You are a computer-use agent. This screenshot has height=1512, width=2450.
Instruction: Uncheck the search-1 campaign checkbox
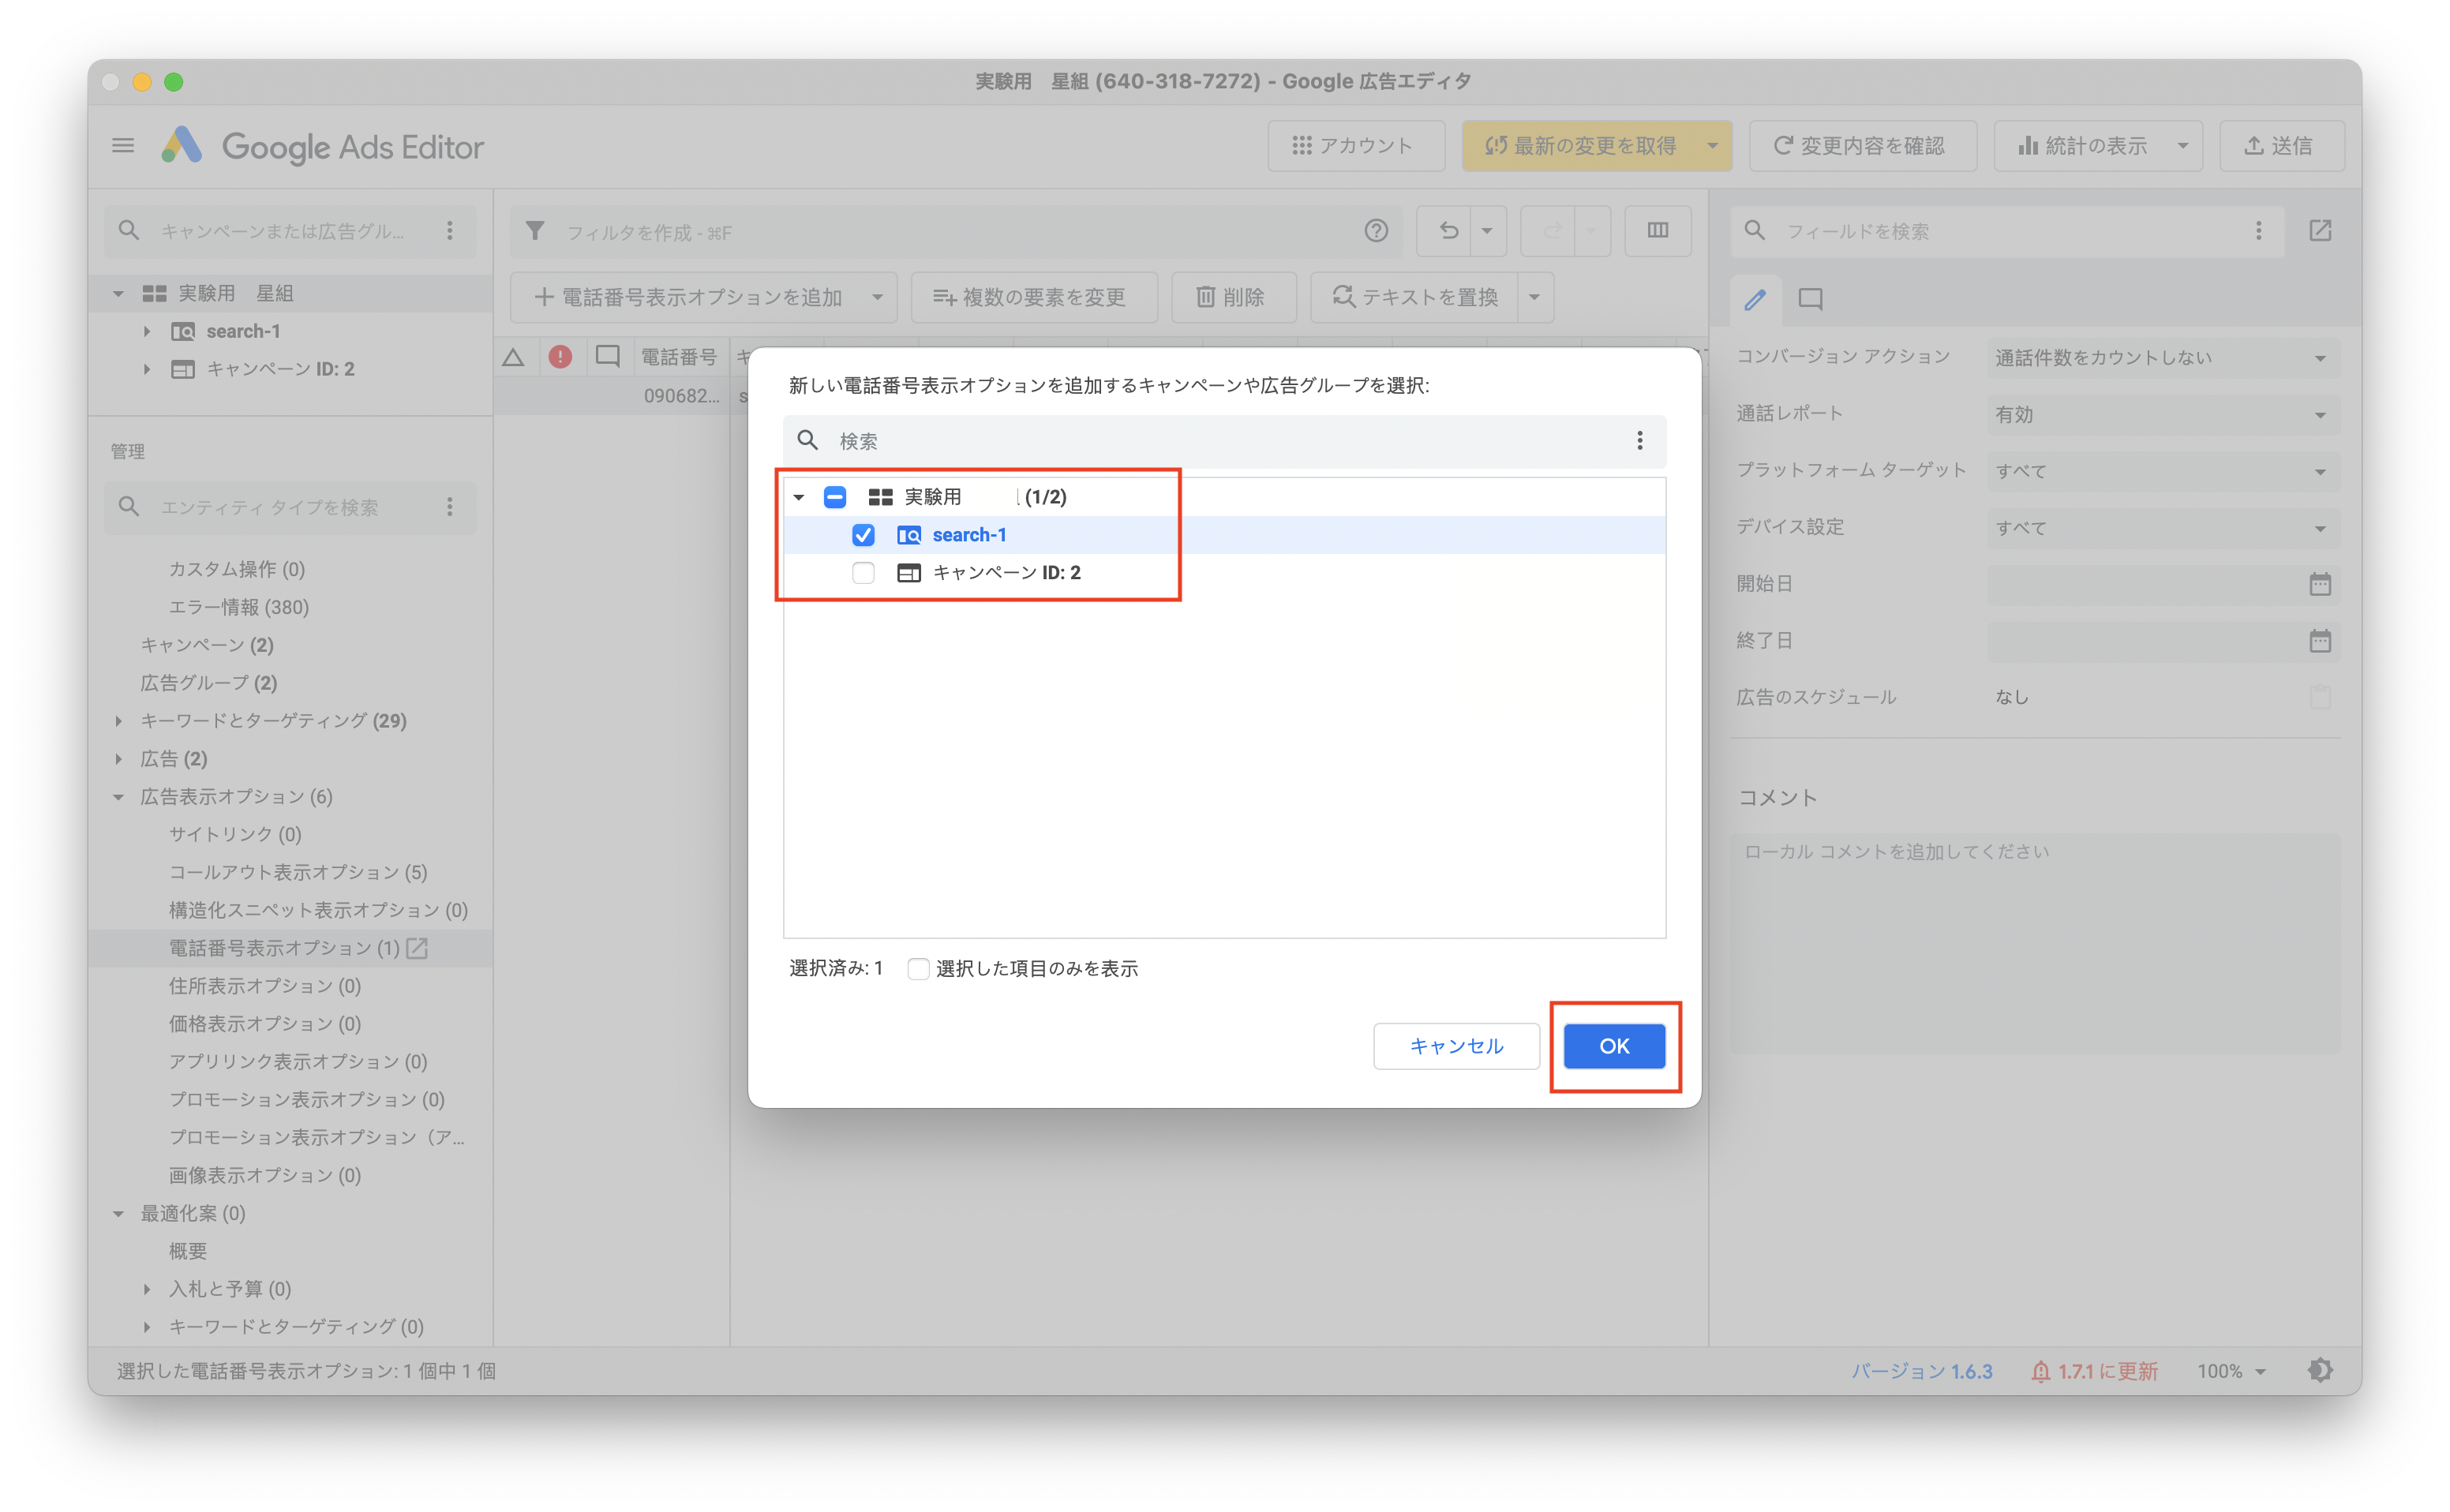[x=863, y=535]
